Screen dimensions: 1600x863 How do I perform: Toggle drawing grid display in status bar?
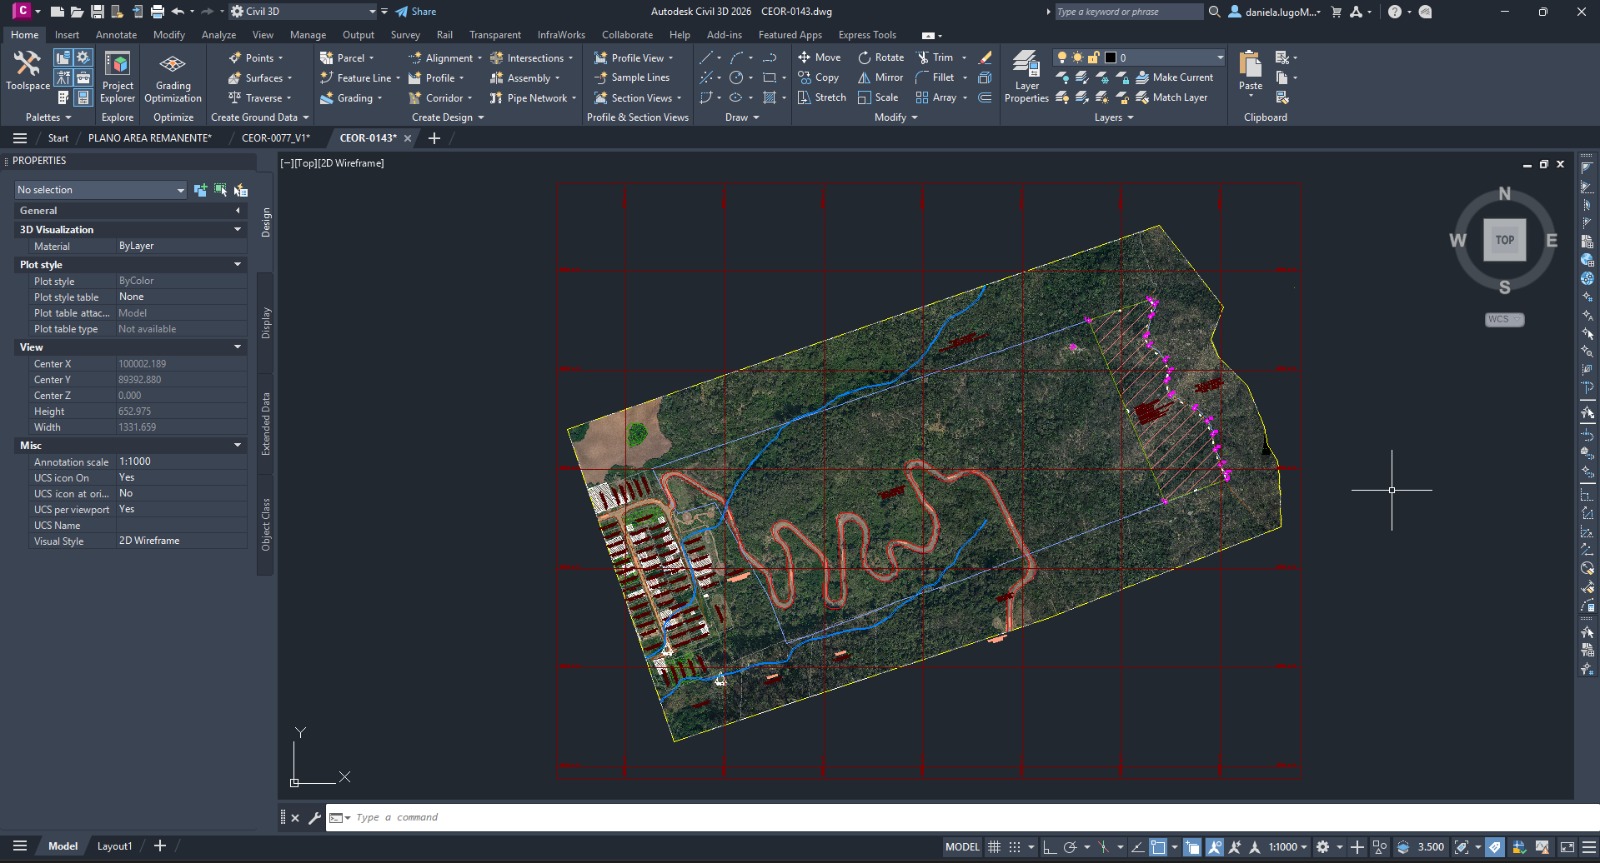[994, 847]
